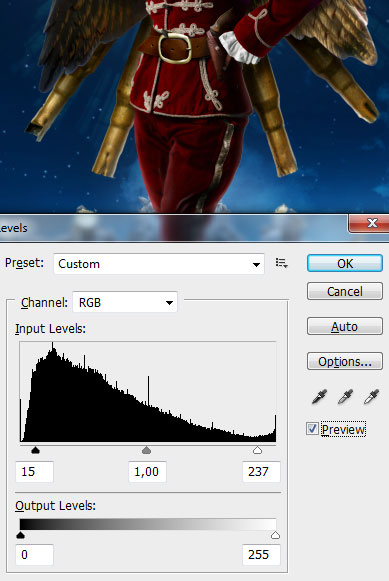Focus the gamma field showing 1,00
This screenshot has width=389, height=581.
coord(147,472)
